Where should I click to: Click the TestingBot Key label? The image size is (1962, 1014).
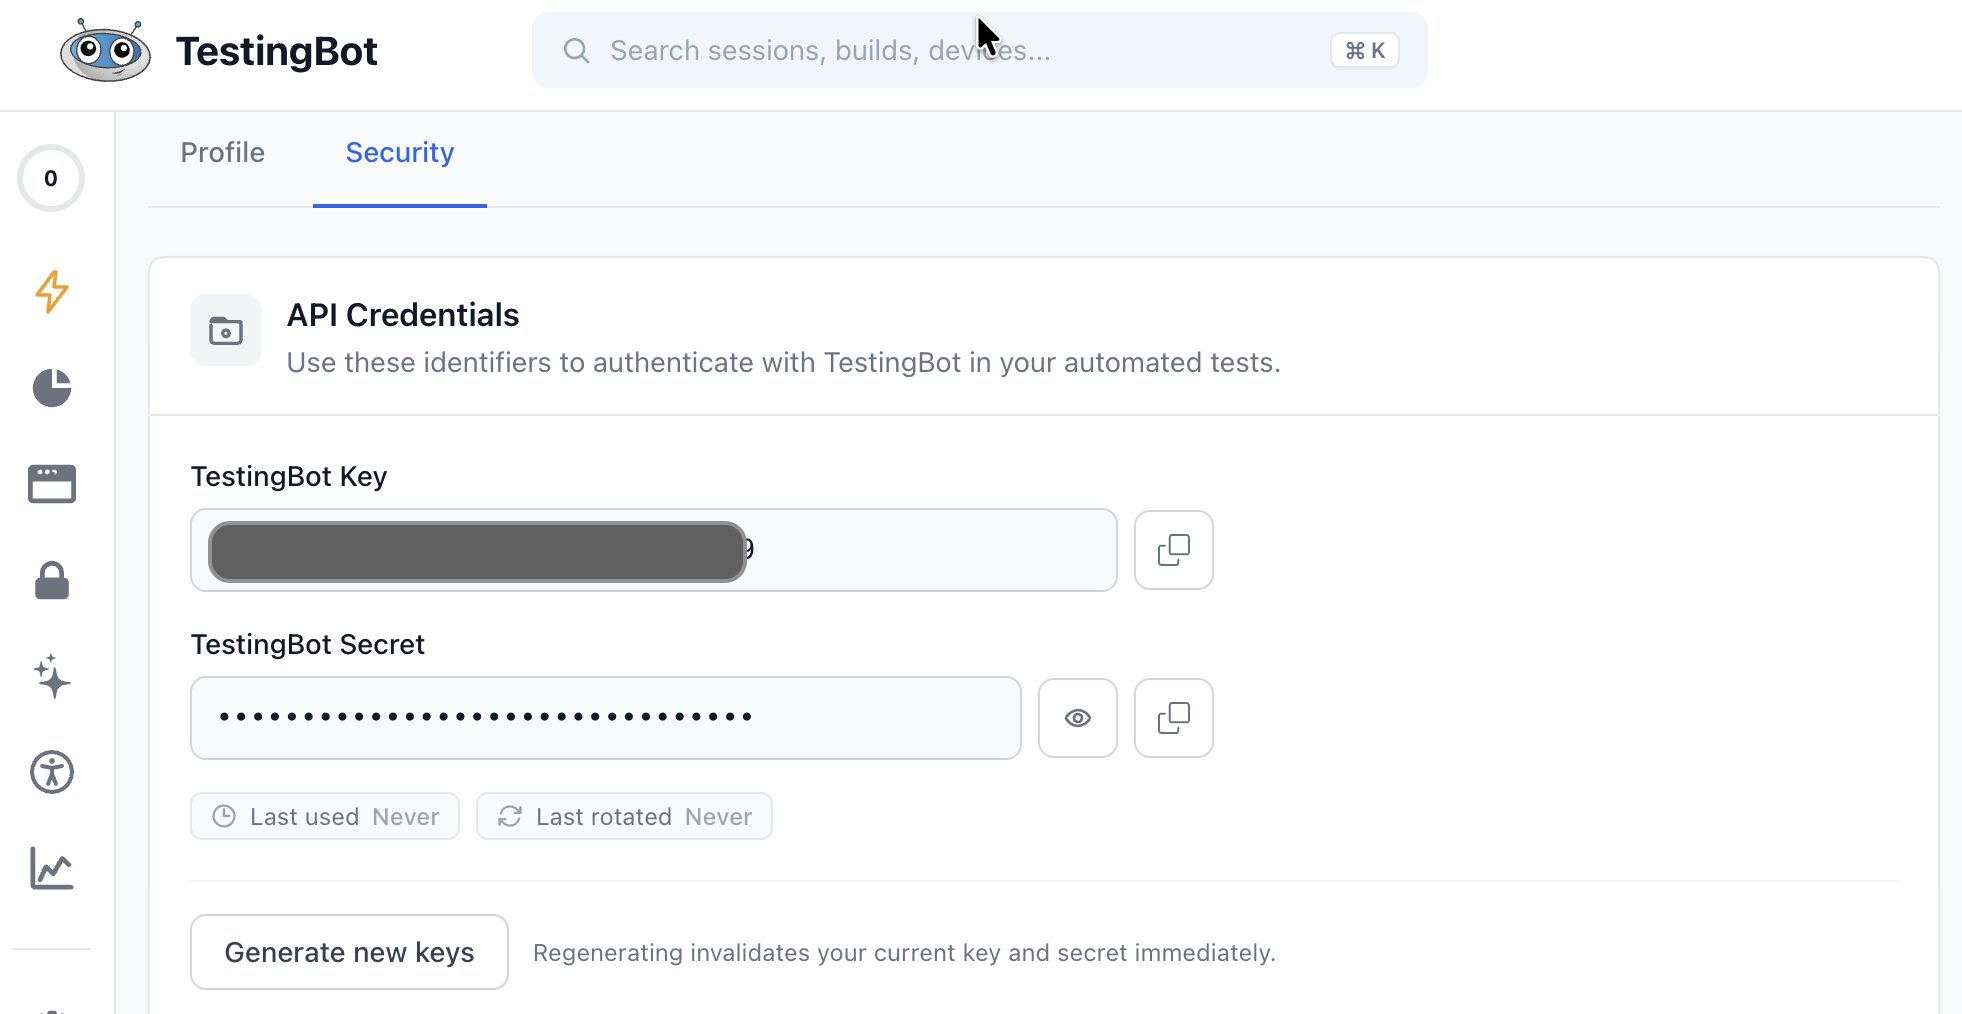(289, 476)
